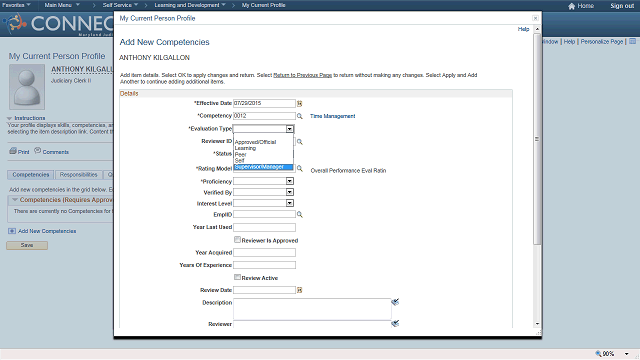
Task: Click the dialog vertical scrollbar down arrow
Action: 537,324
